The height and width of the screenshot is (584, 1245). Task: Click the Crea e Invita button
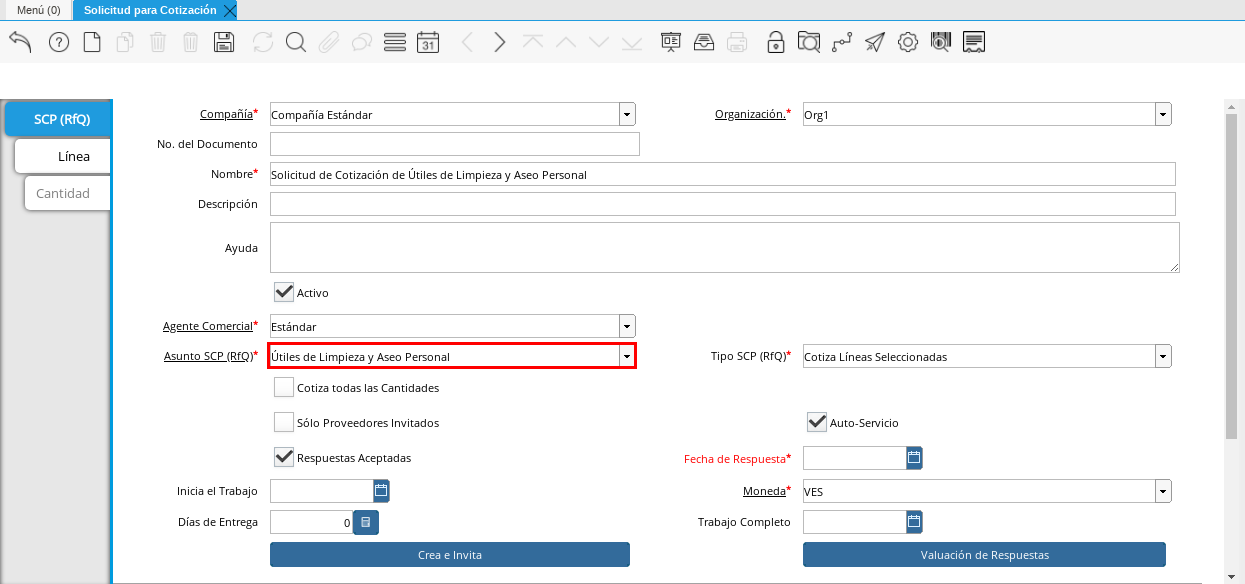pyautogui.click(x=450, y=554)
